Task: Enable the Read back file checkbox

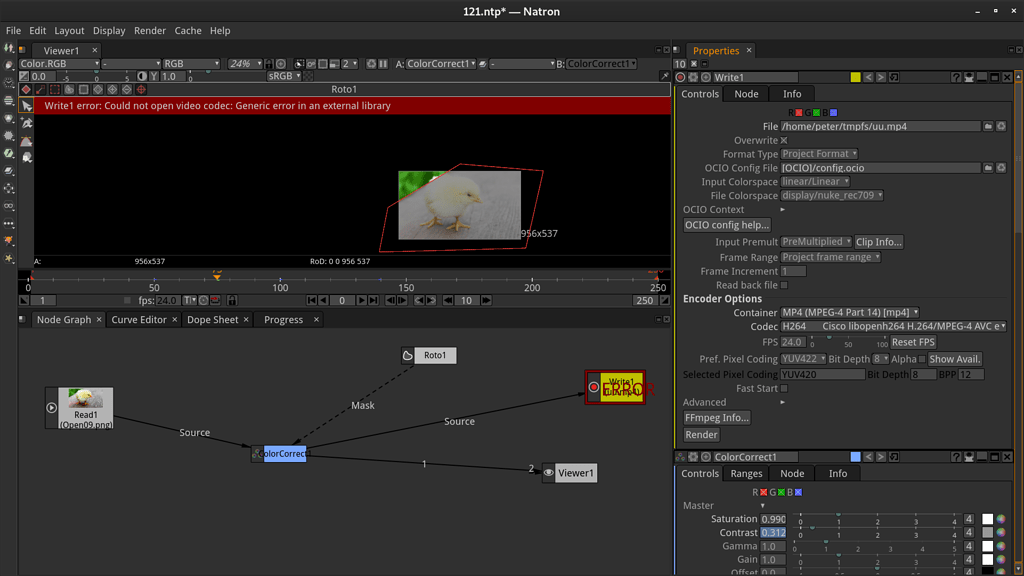Action: pyautogui.click(x=784, y=285)
